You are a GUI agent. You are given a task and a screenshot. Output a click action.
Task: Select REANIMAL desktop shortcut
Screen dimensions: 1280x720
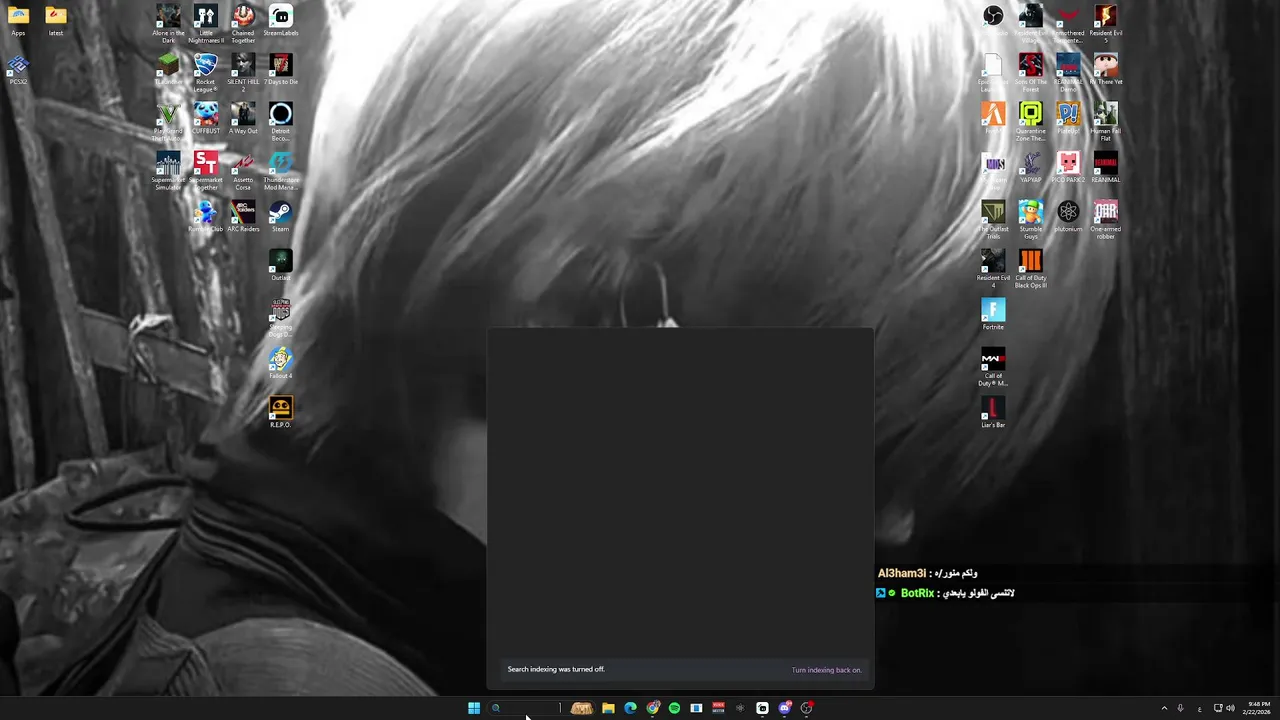click(1106, 168)
